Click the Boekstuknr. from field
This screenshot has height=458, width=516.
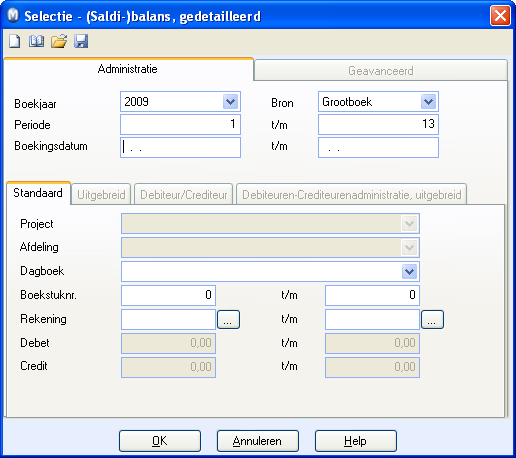168,295
